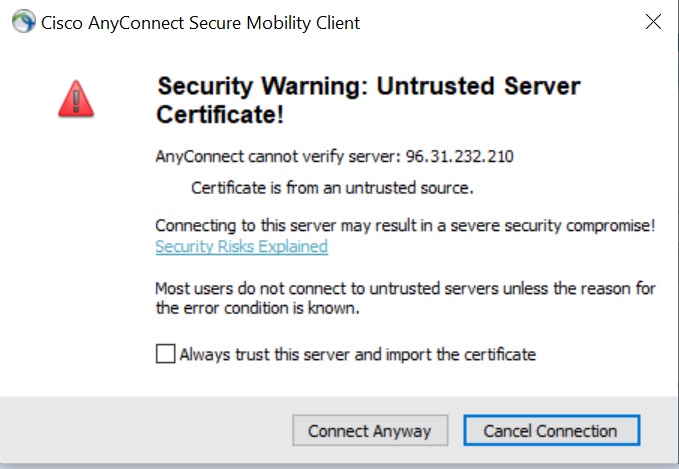Click the Cisco AnyConnect globe icon
This screenshot has width=679, height=469.
[23, 21]
